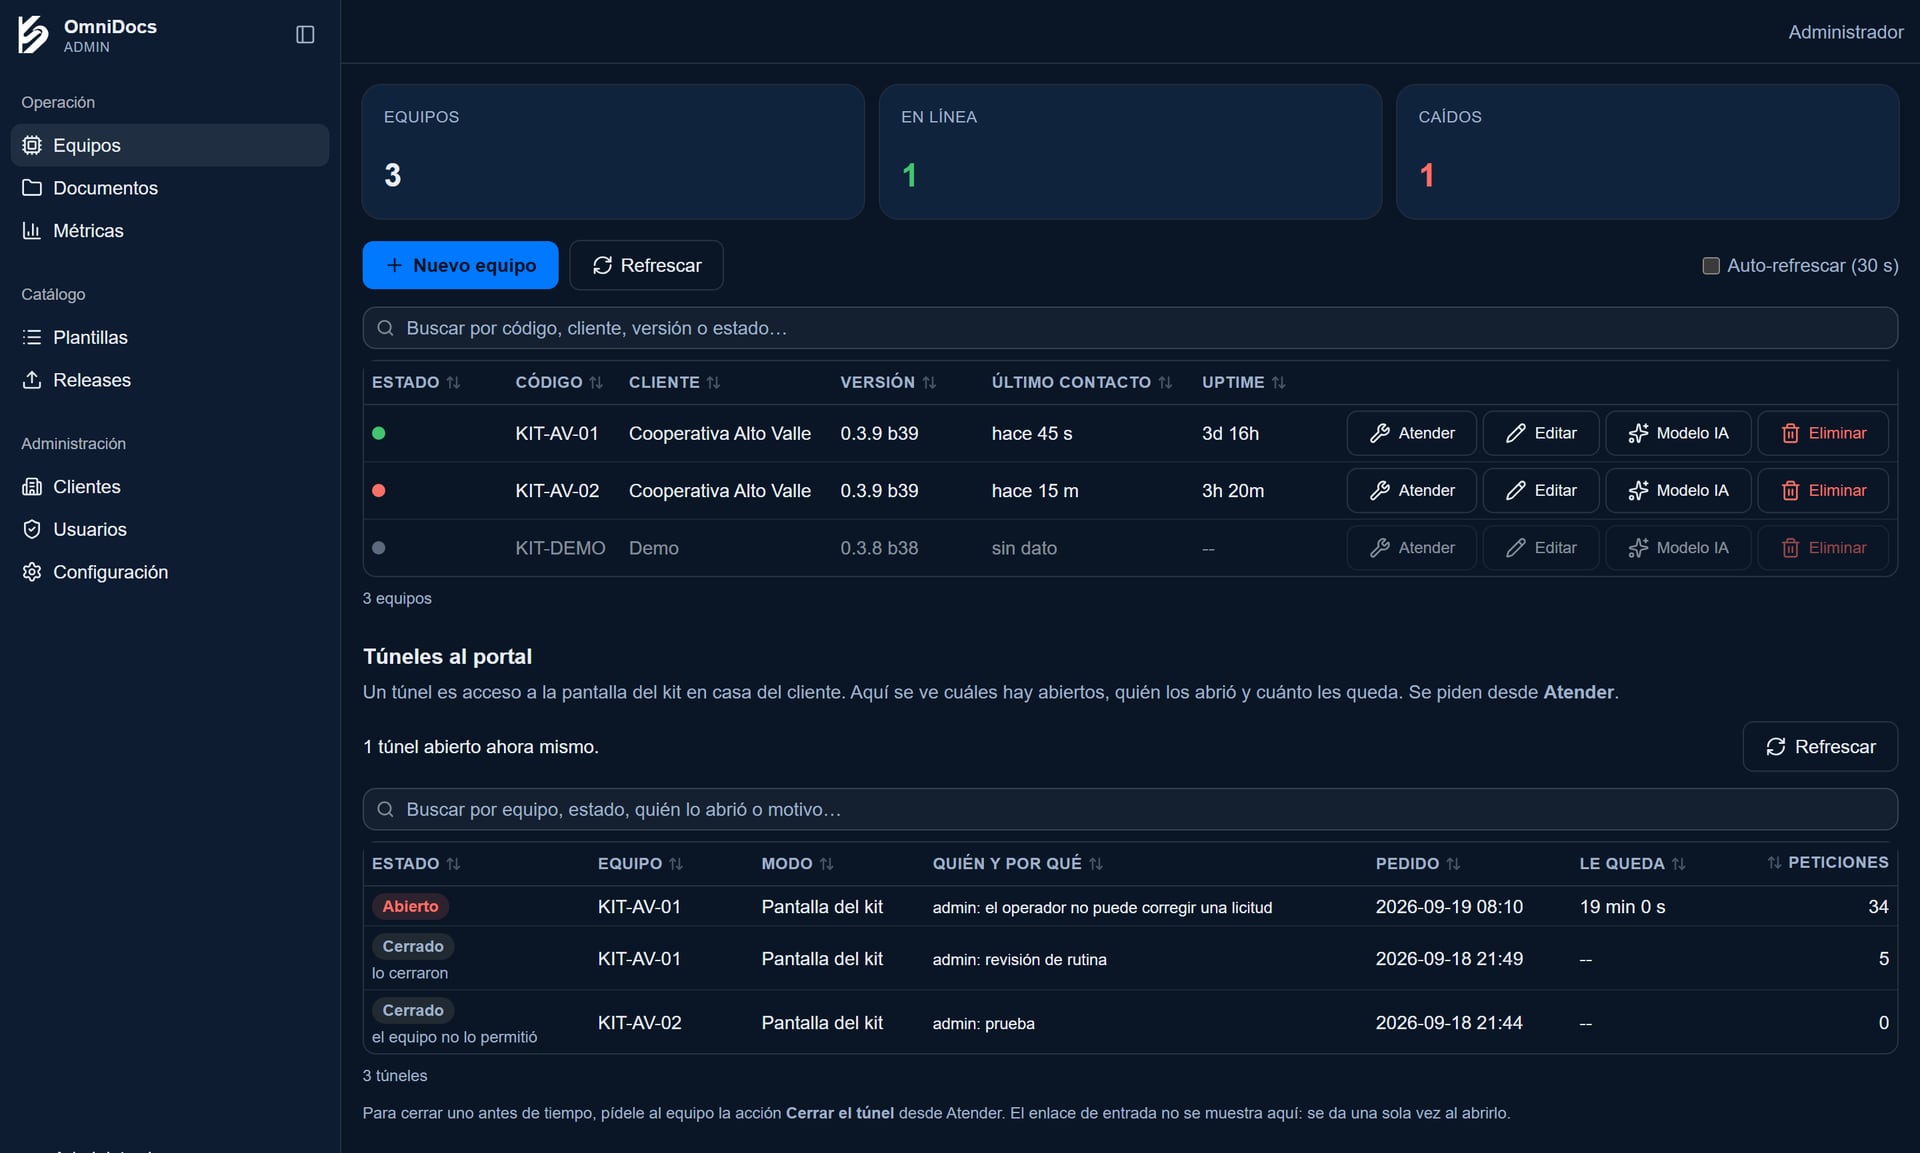1920x1153 pixels.
Task: Sort tunnels table by Le queda
Action: (x=1632, y=863)
